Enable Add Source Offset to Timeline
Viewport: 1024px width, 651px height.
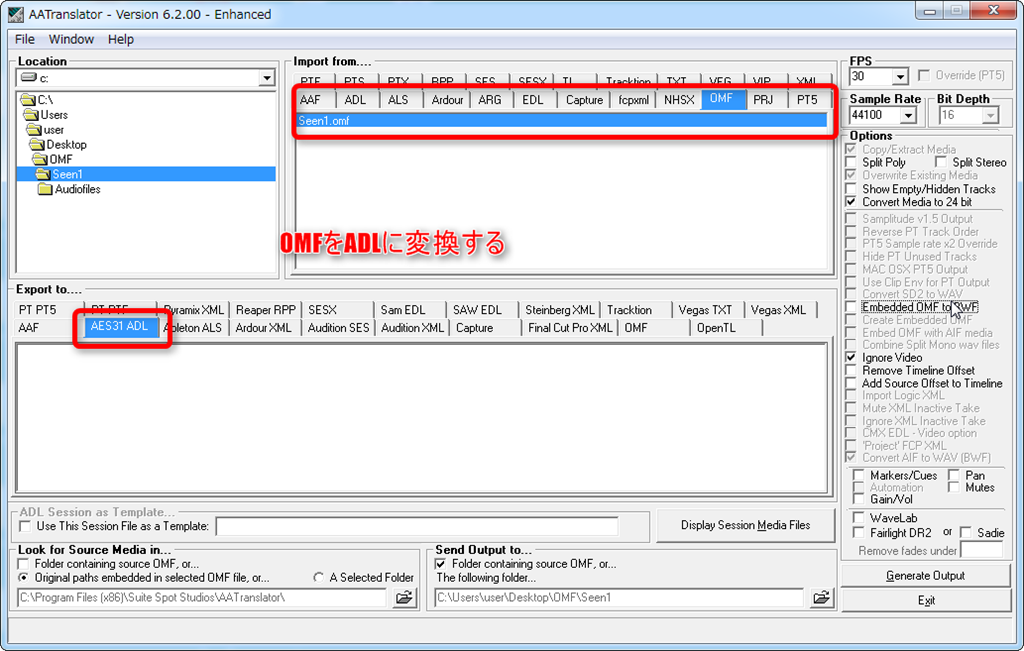[851, 383]
